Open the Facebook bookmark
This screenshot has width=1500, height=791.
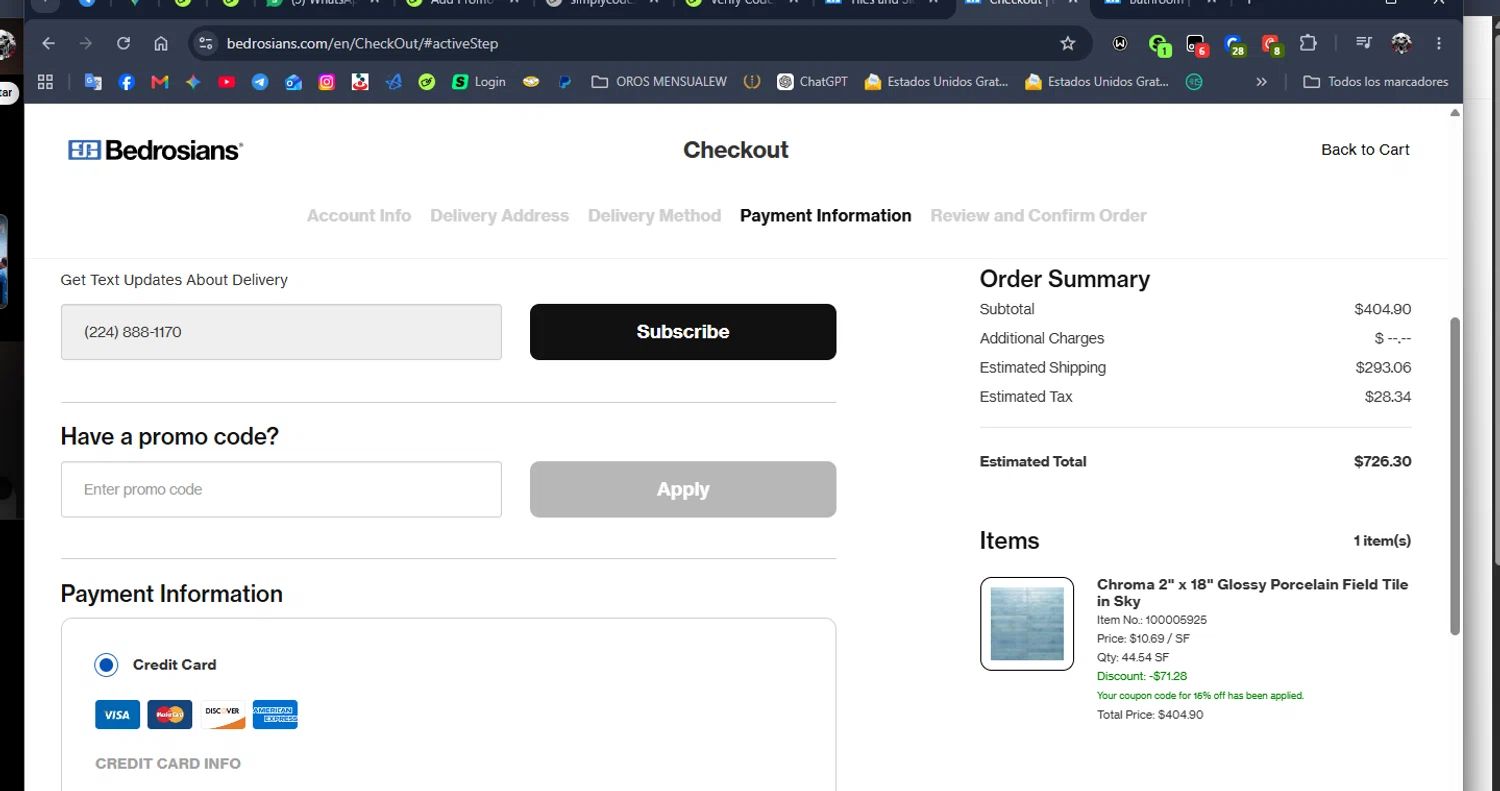(126, 82)
